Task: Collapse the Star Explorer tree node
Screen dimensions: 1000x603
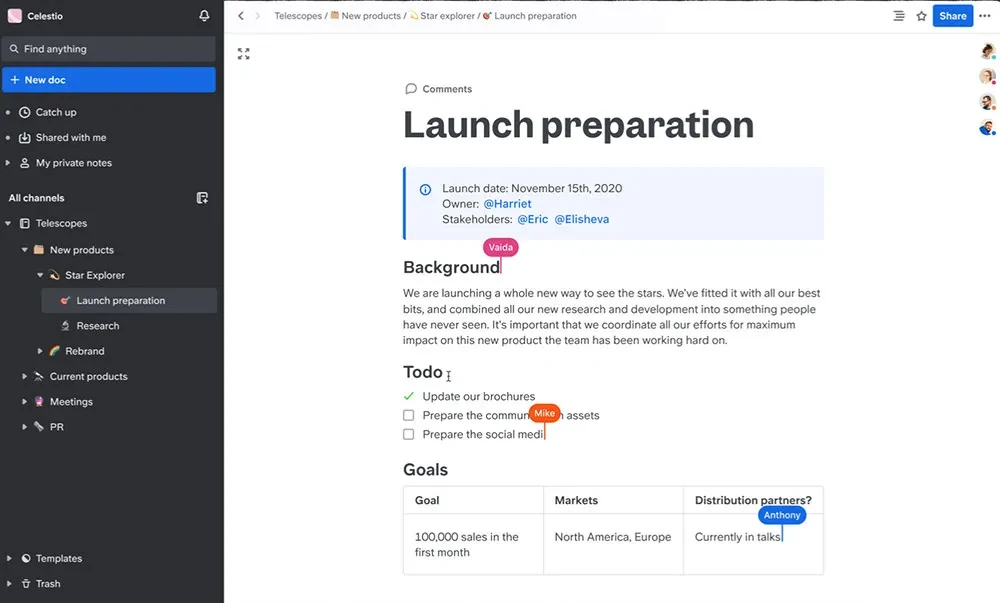Action: pos(40,275)
